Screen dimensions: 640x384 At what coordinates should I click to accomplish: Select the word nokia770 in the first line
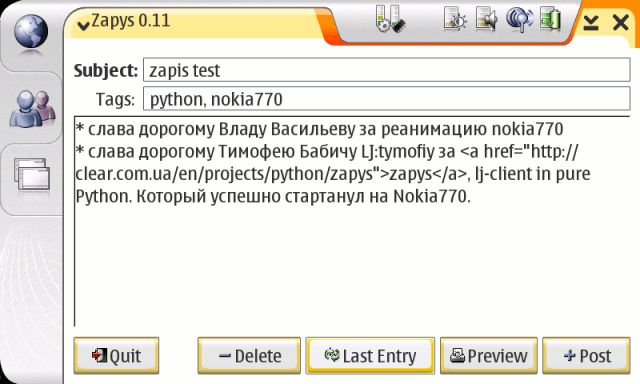click(527, 129)
